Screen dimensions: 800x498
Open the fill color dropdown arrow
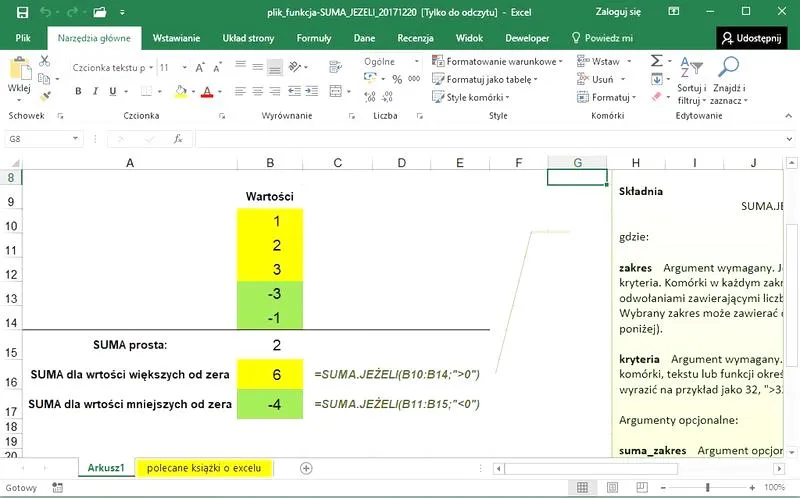point(193,92)
